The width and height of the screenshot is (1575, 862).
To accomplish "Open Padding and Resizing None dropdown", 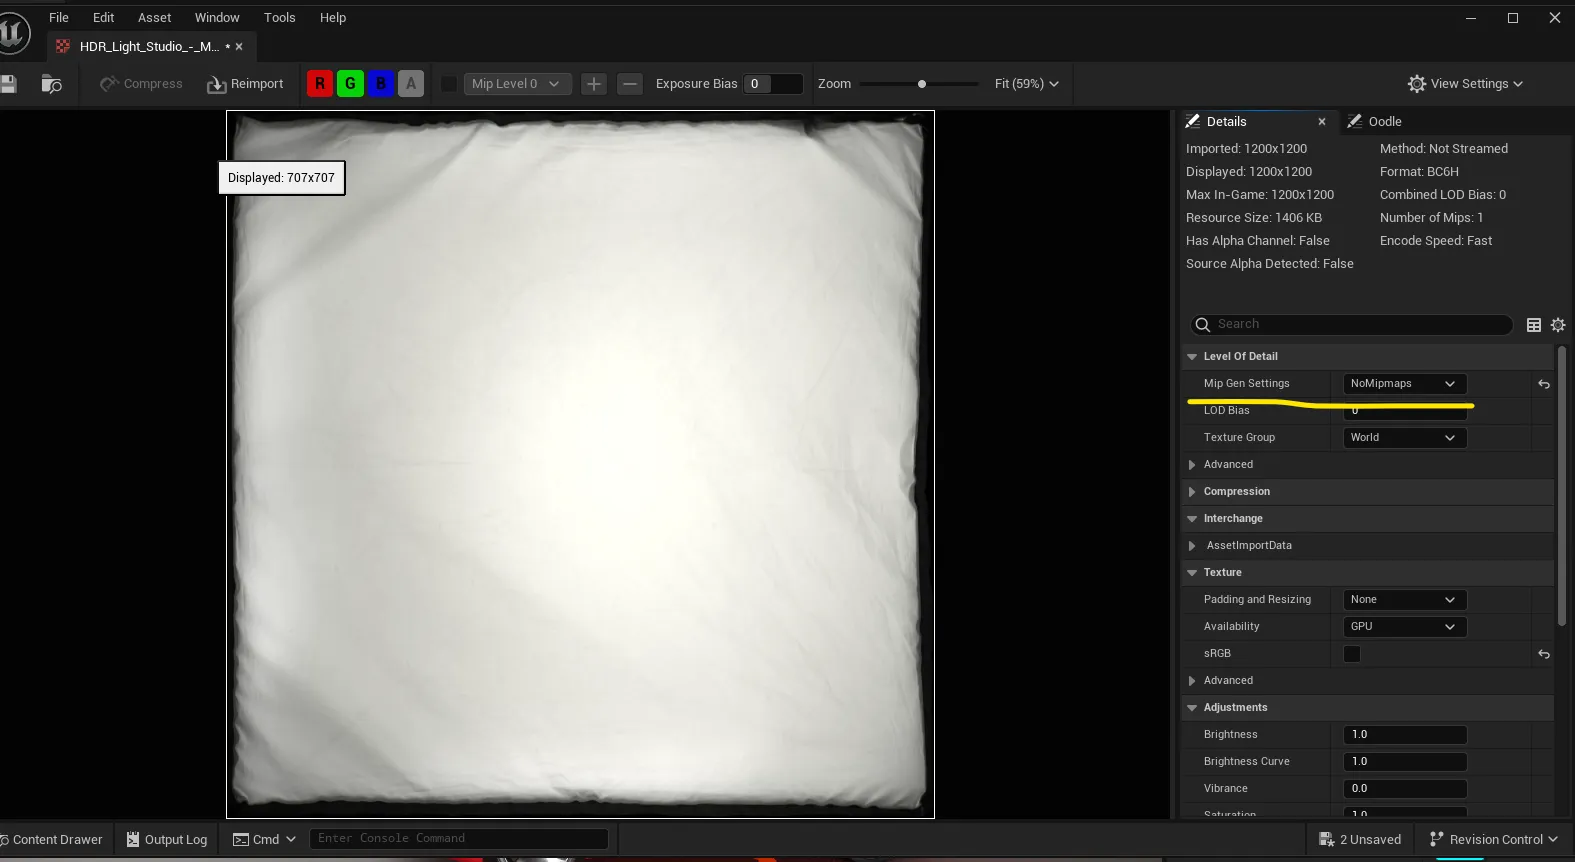I will (1404, 600).
